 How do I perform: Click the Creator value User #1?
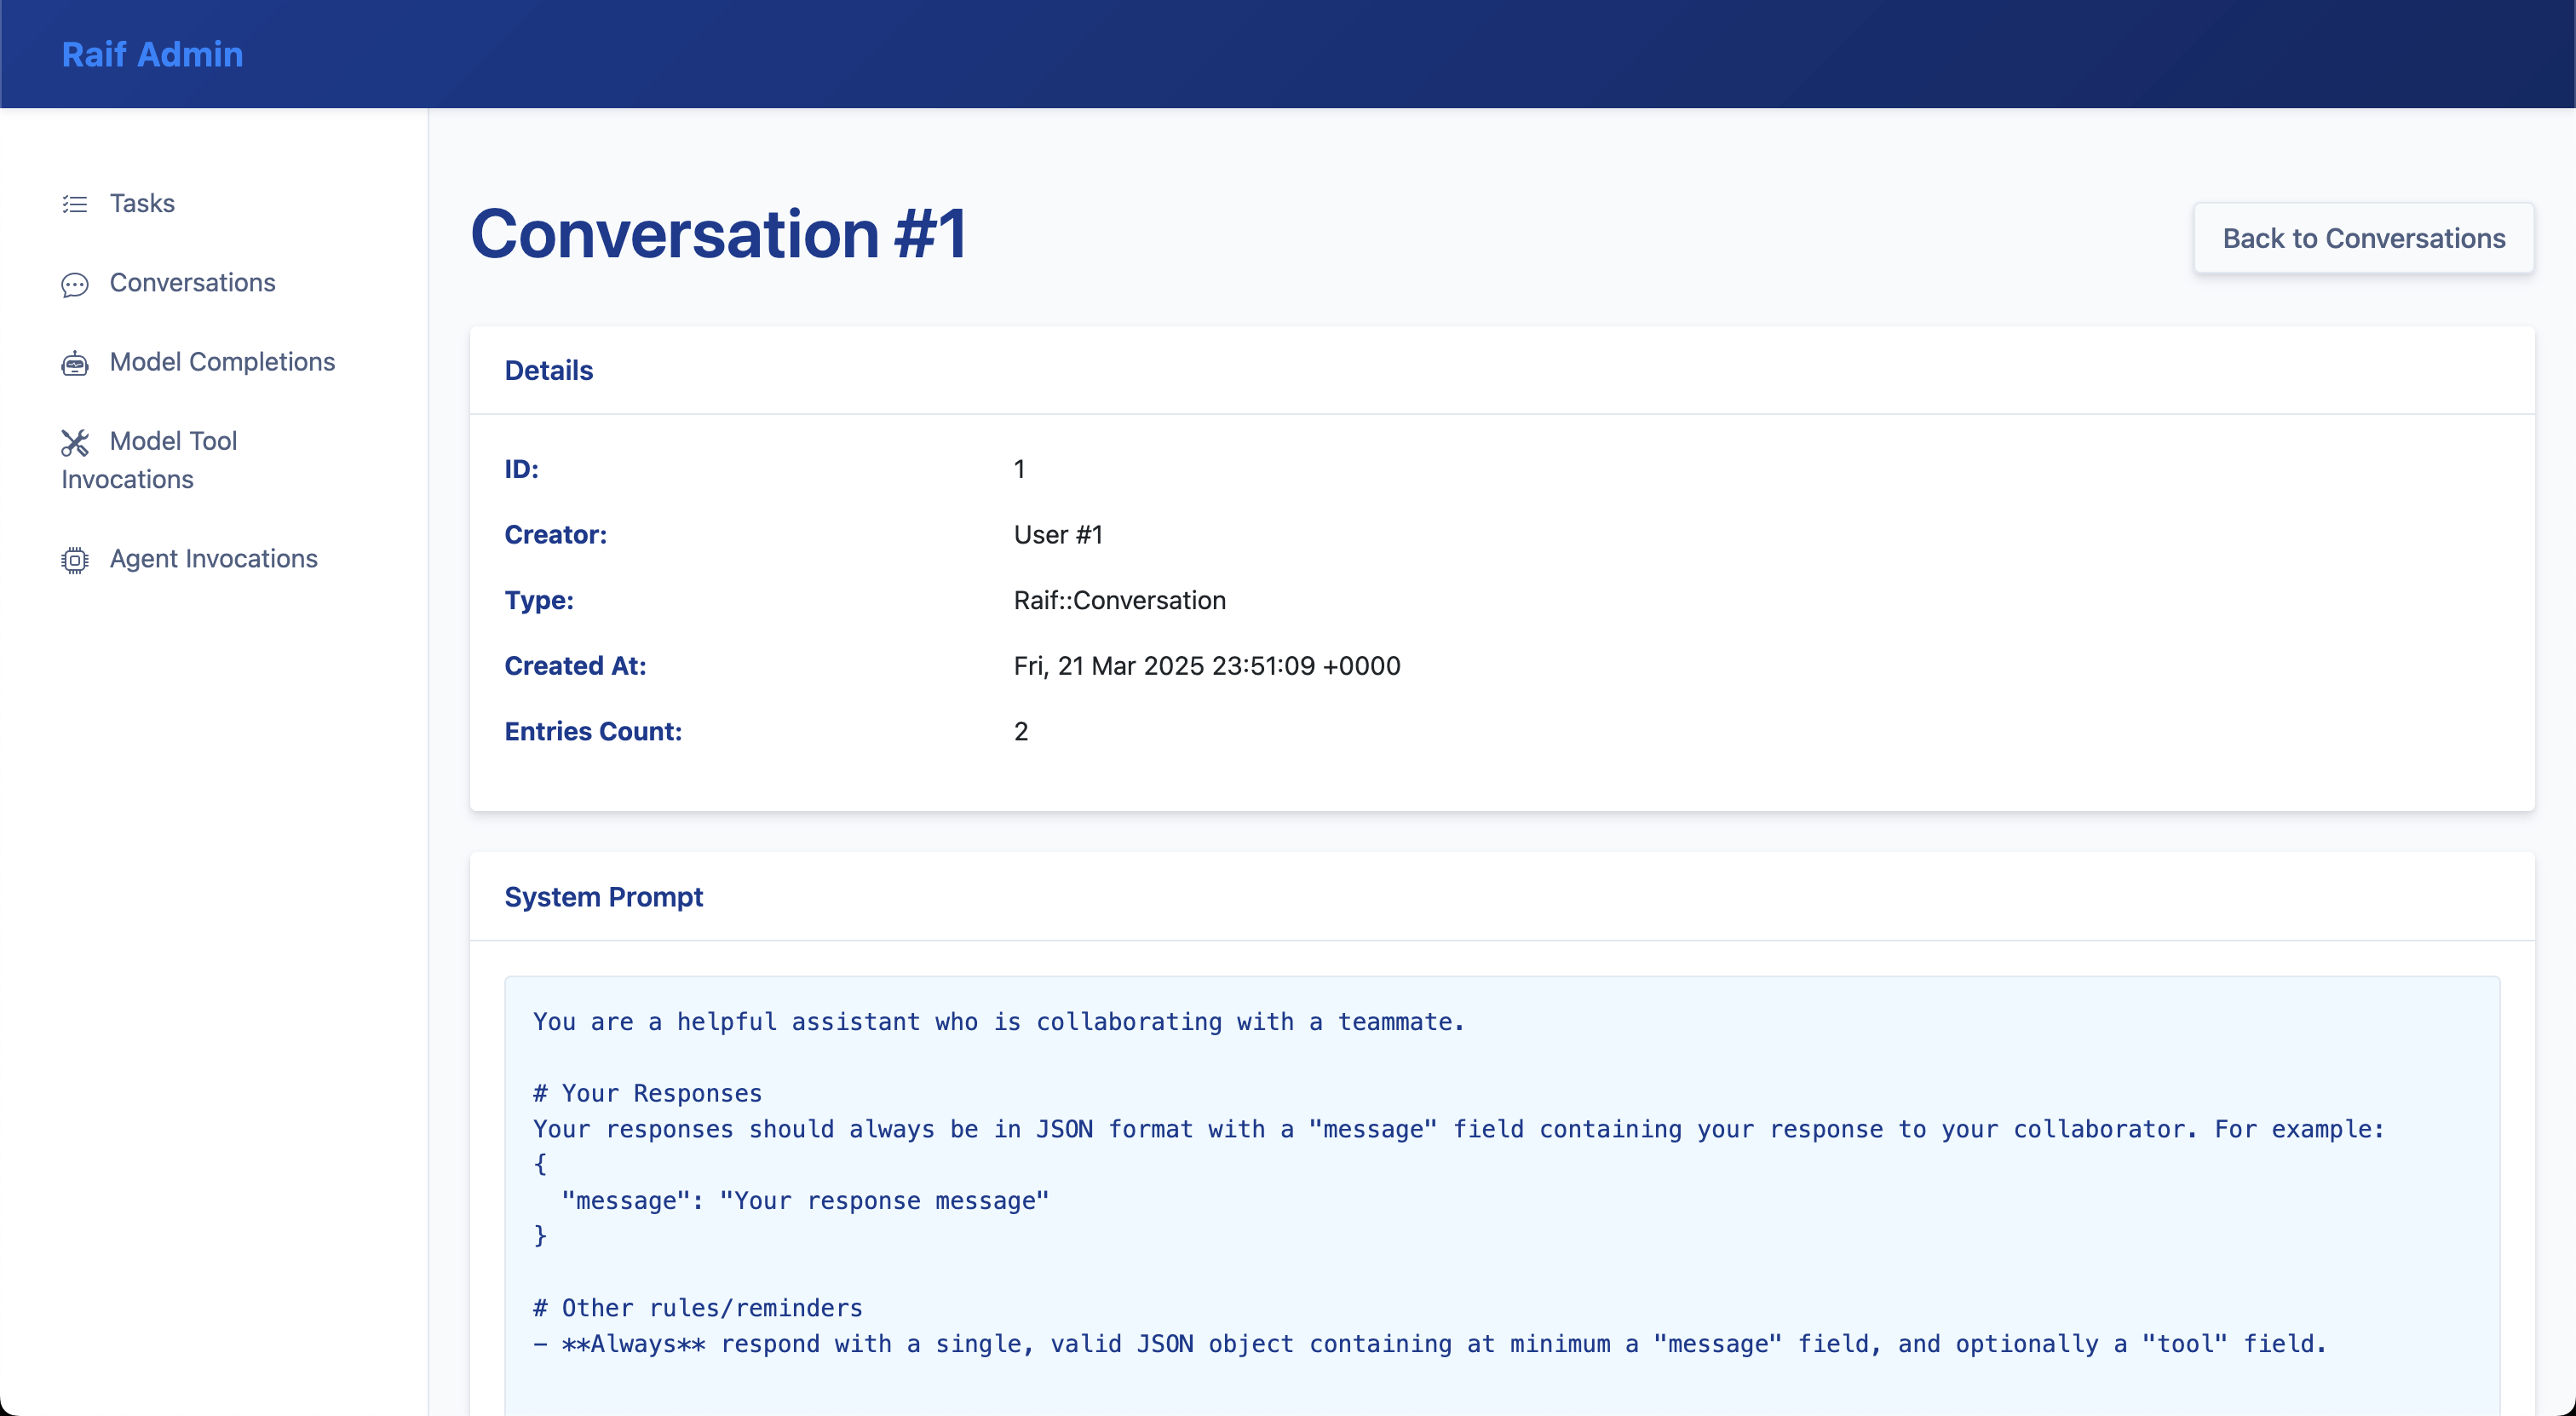[x=1058, y=535]
